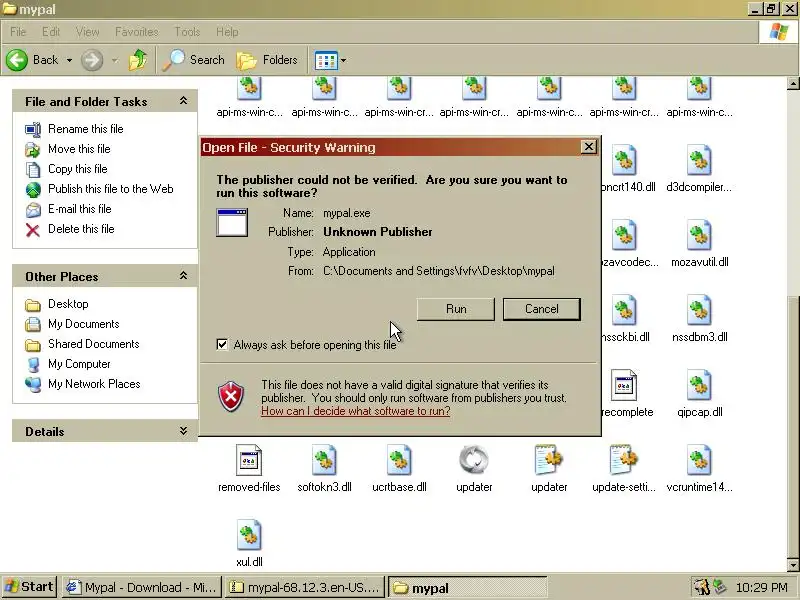Open the Favorites menu
Image resolution: width=800 pixels, height=600 pixels.
pos(137,32)
